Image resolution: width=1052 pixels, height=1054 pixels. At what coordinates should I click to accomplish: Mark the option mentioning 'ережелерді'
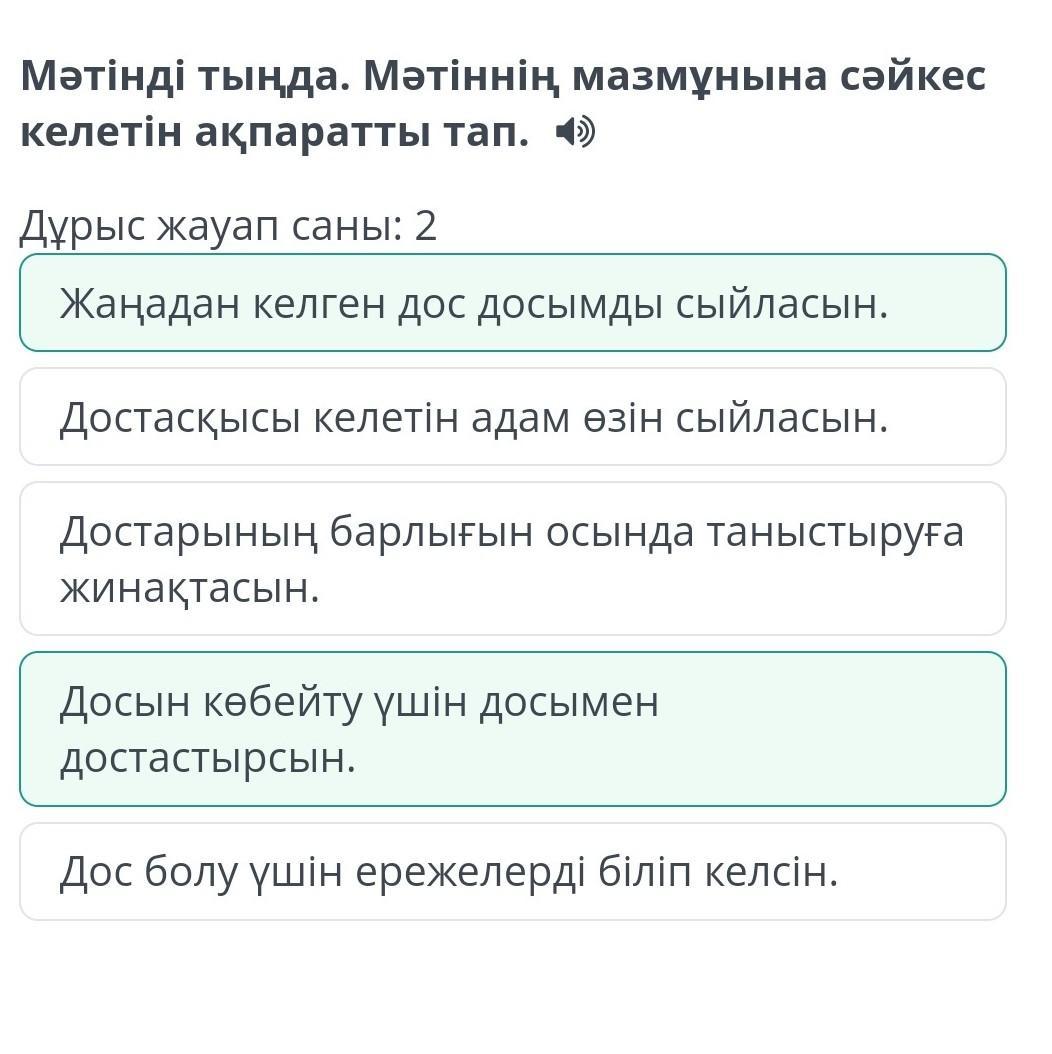tap(513, 872)
